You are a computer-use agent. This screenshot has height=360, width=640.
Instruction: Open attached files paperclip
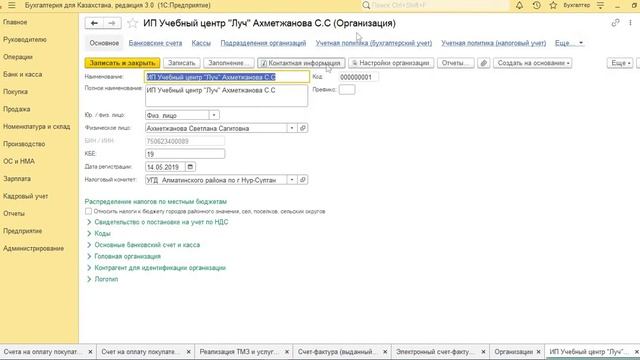[x=484, y=63]
